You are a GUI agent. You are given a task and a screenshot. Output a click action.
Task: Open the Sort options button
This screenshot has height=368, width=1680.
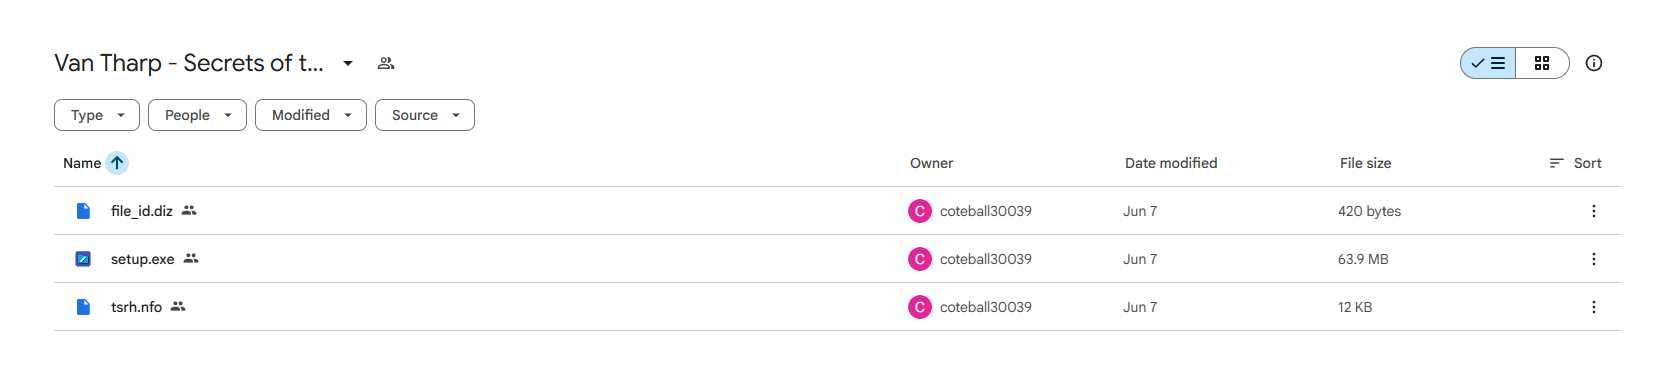click(x=1575, y=163)
